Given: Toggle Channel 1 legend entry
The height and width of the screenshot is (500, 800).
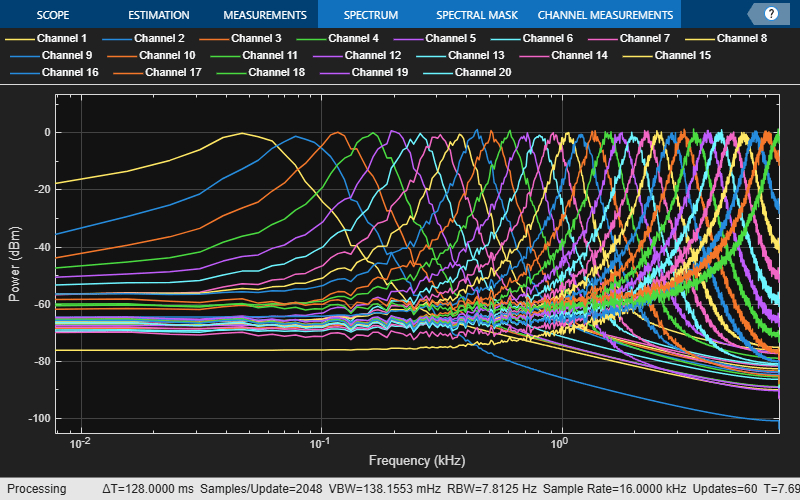Looking at the screenshot, I should point(46,38).
